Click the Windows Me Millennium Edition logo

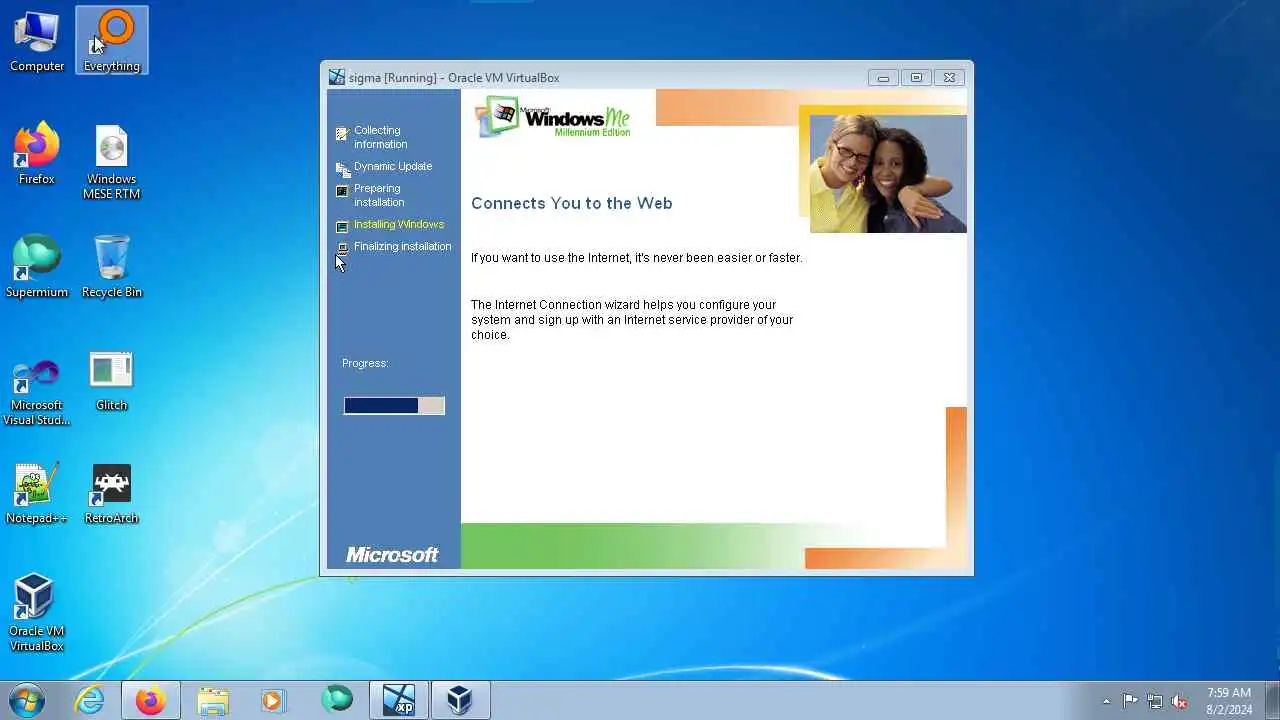click(553, 117)
